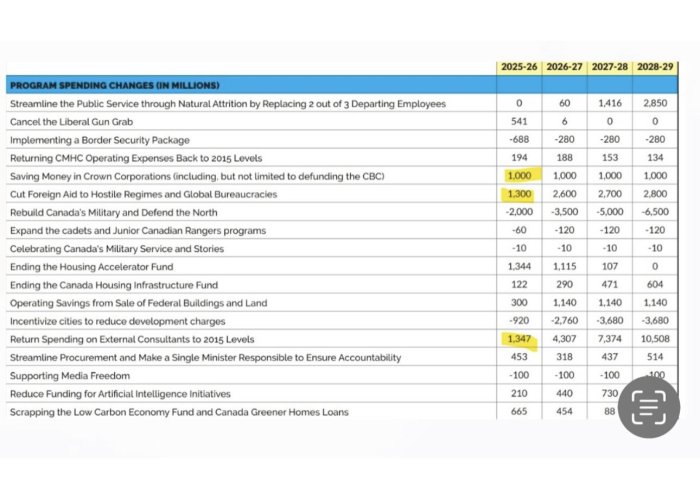Click the 10,508 value in 2028-29 column
Screen dimensions: 700x486
655,339
